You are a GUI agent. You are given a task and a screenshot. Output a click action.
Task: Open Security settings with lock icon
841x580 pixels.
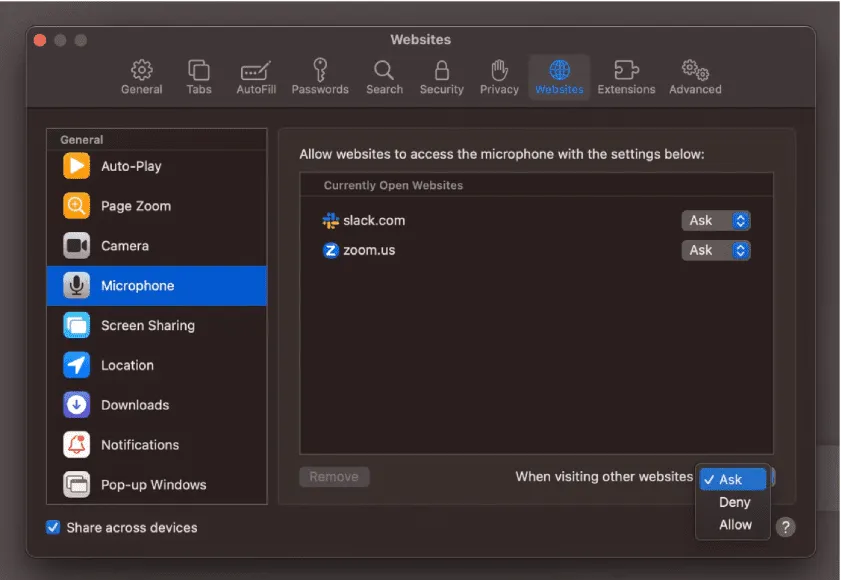click(441, 77)
